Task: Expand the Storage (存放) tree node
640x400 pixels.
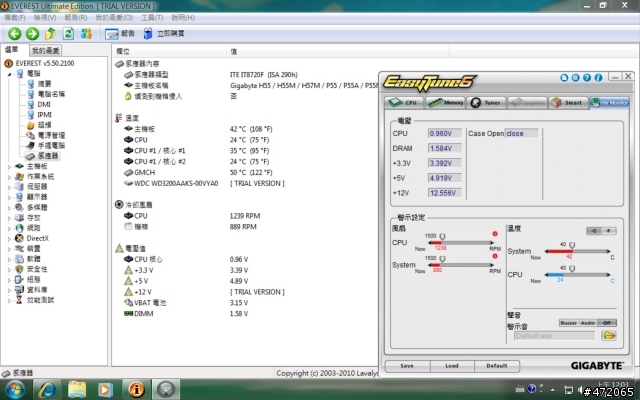Action: click(x=9, y=218)
